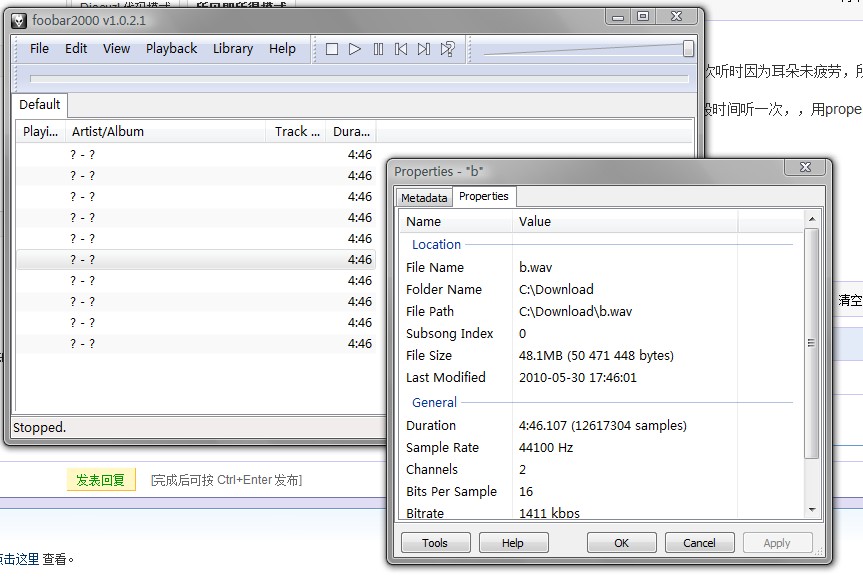This screenshot has width=863, height=577.
Task: Open the Edit menu
Action: click(76, 48)
